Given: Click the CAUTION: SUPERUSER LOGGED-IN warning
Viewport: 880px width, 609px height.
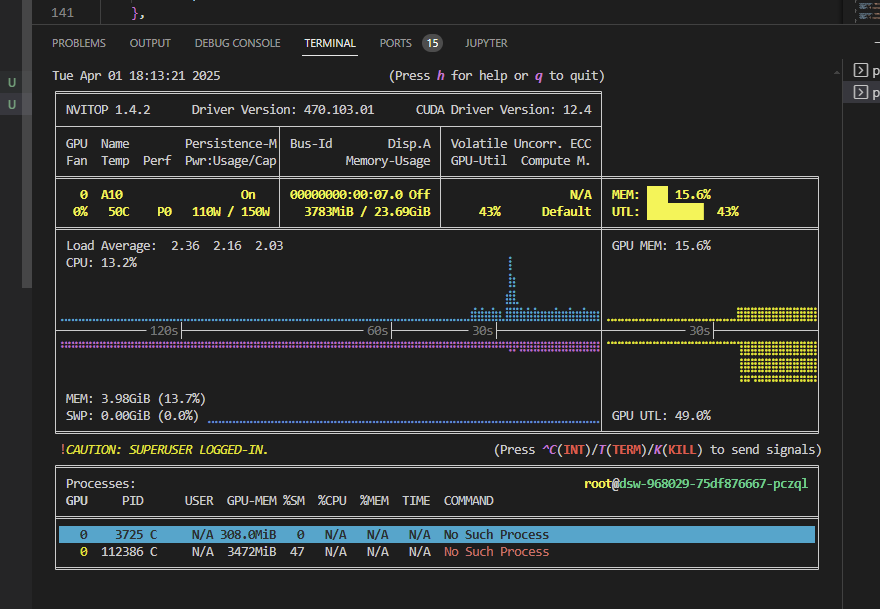Looking at the screenshot, I should pos(164,450).
